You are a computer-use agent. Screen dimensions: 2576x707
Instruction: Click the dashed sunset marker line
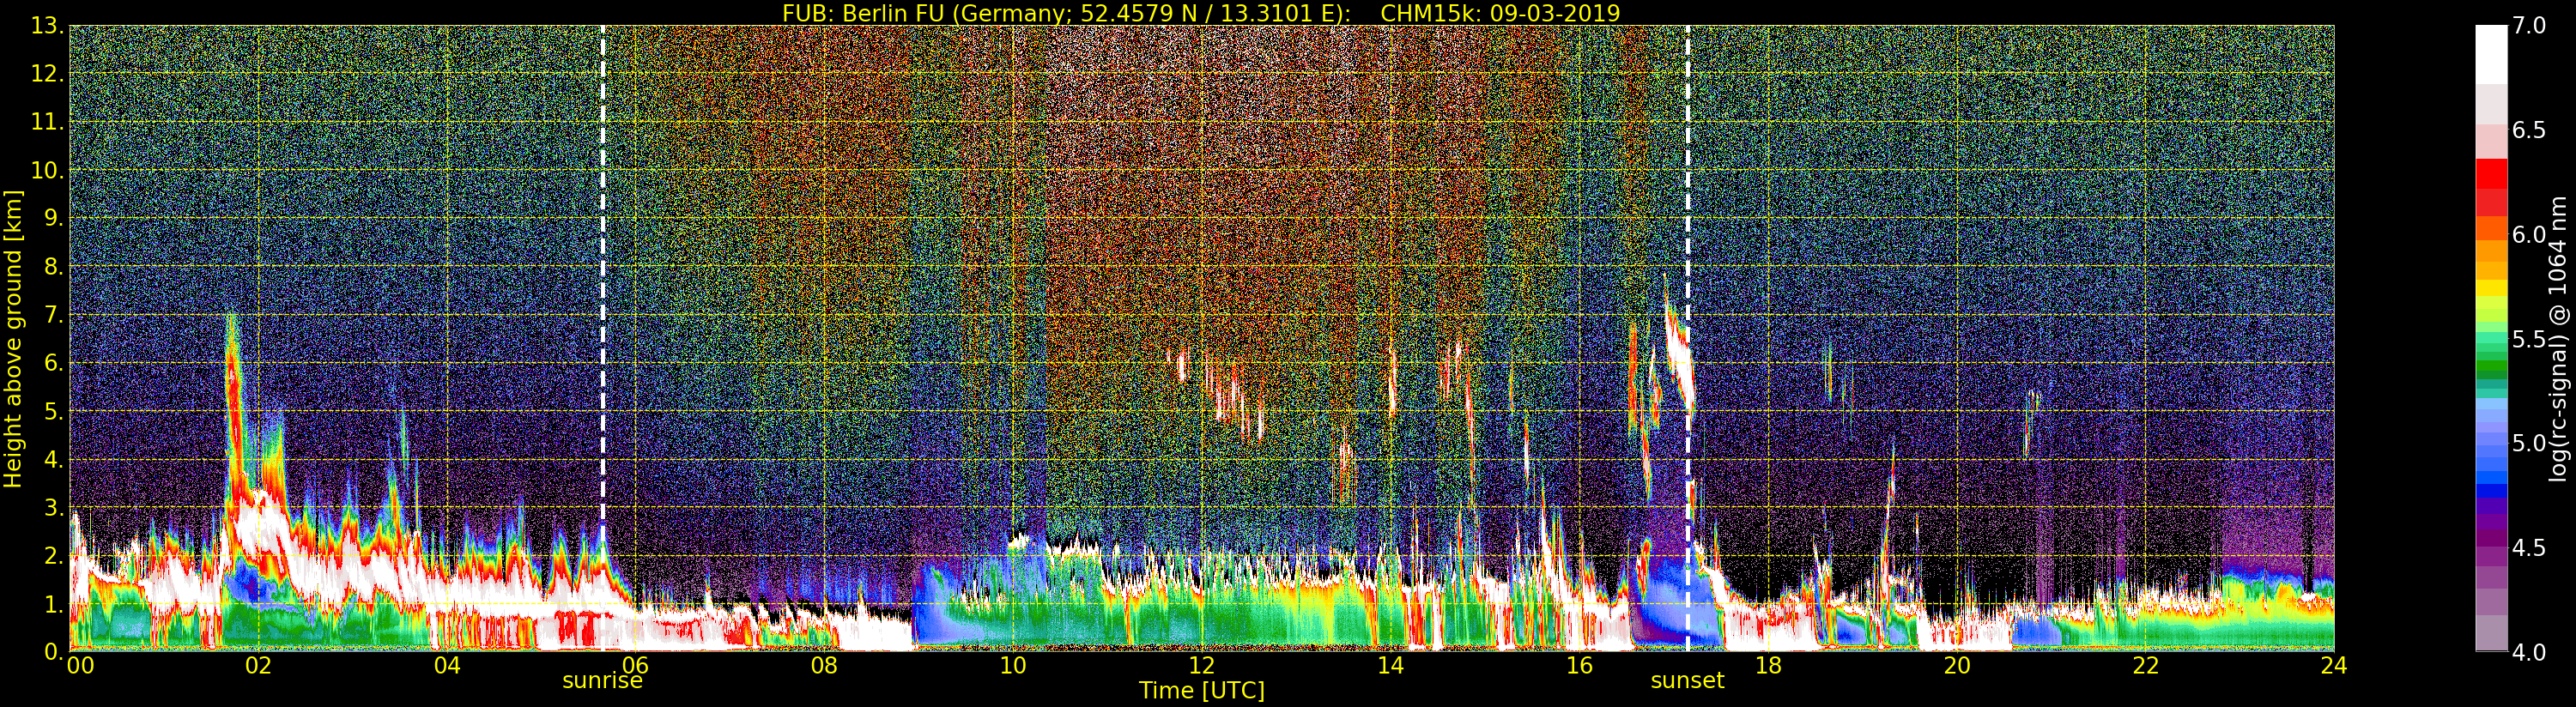1688,338
